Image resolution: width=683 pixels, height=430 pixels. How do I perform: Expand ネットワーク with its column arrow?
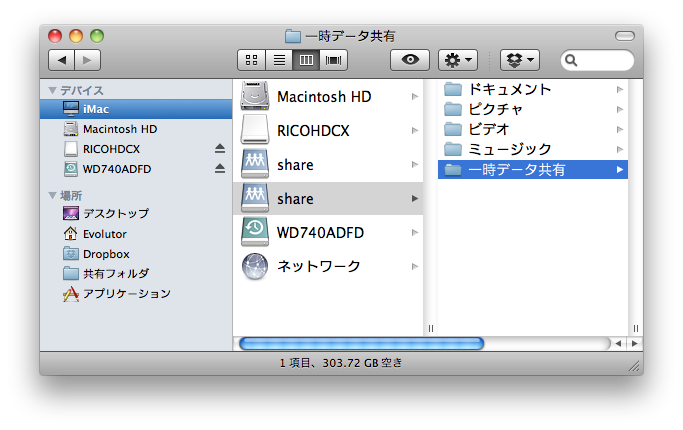coord(415,266)
